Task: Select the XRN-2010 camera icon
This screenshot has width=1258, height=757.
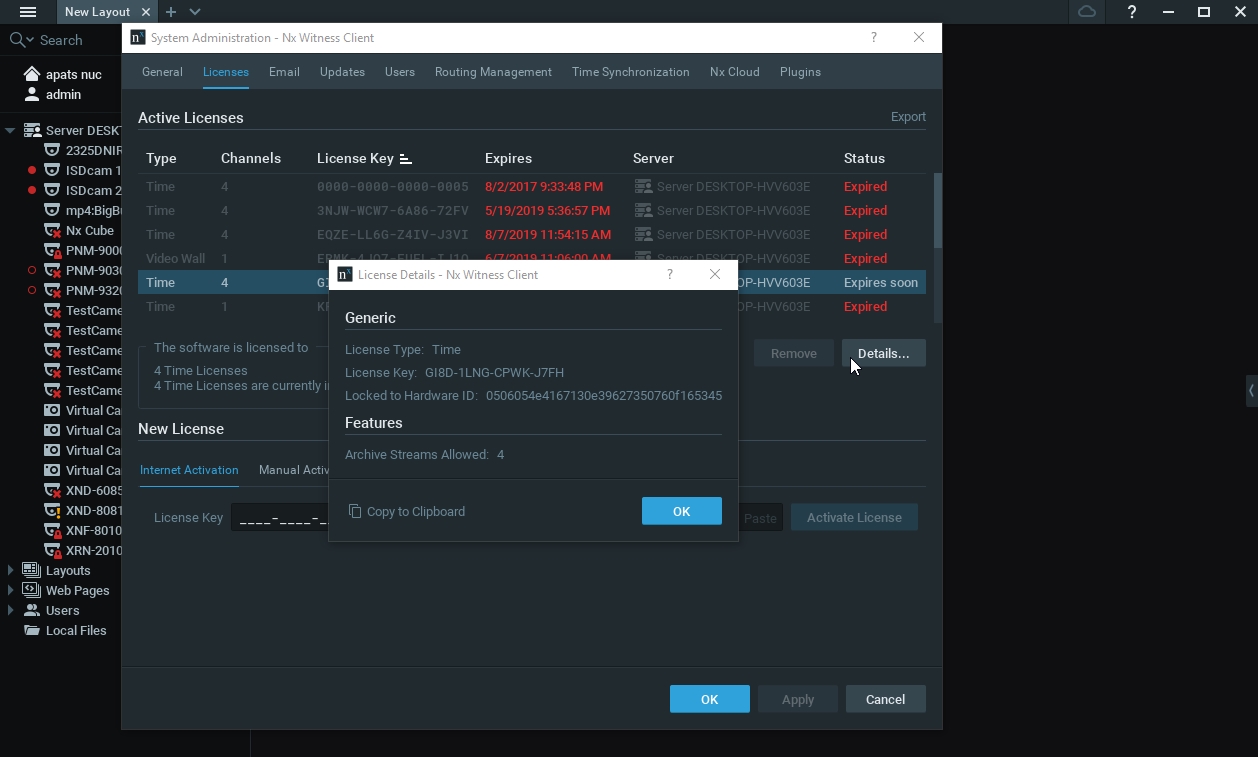Action: [52, 550]
